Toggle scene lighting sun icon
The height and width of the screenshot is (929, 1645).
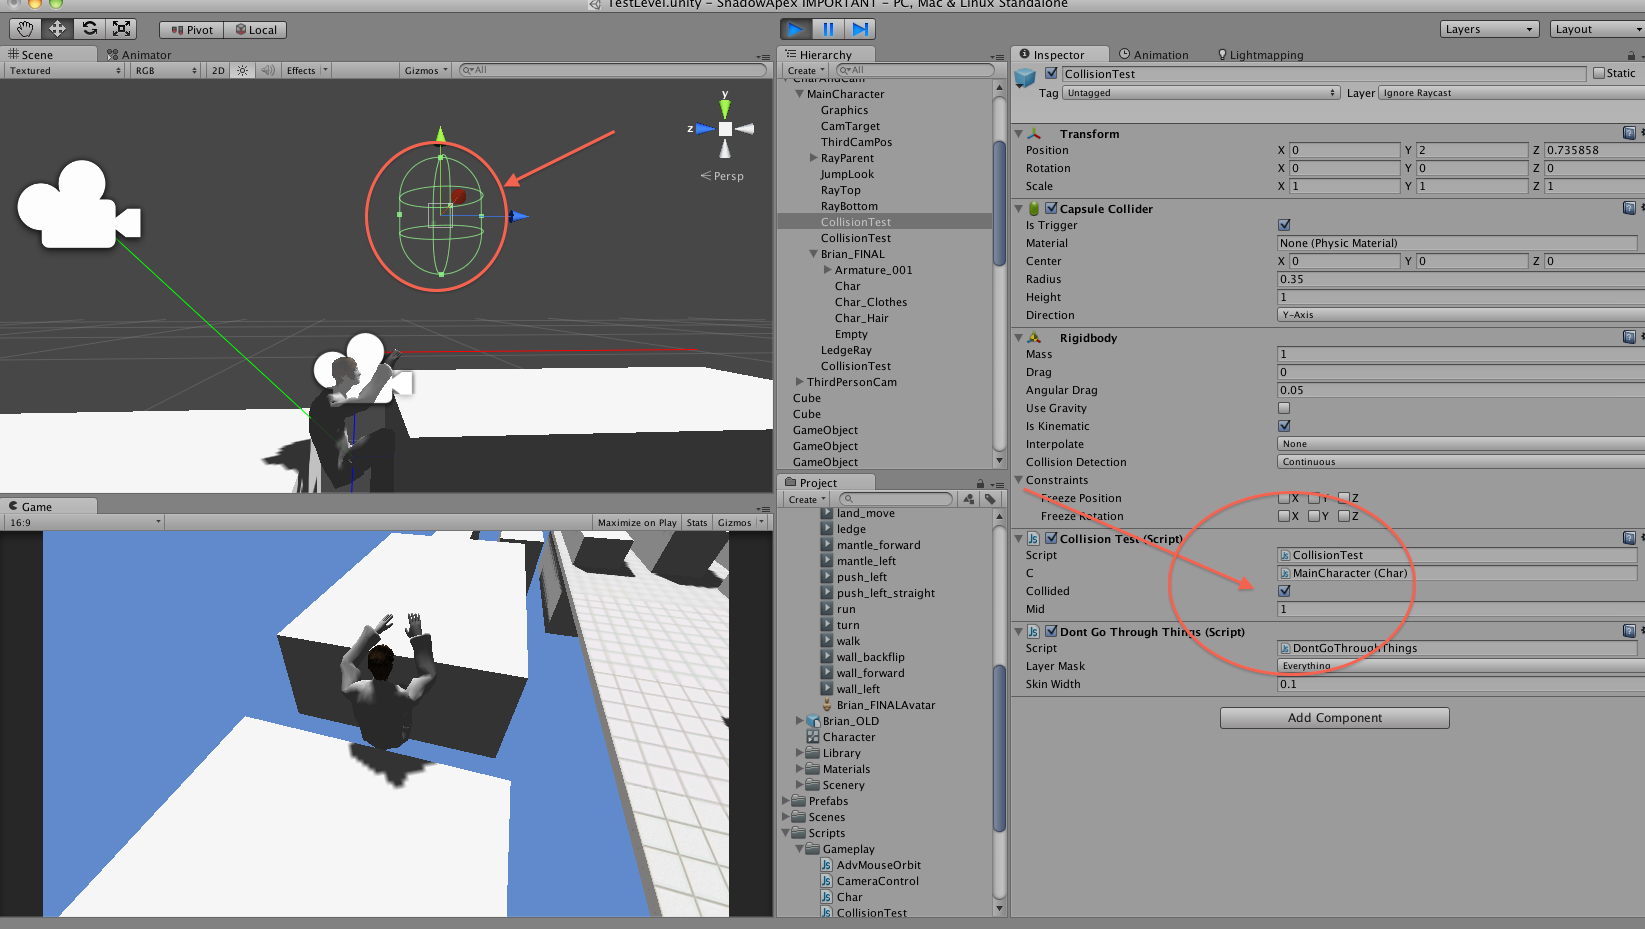pos(242,70)
